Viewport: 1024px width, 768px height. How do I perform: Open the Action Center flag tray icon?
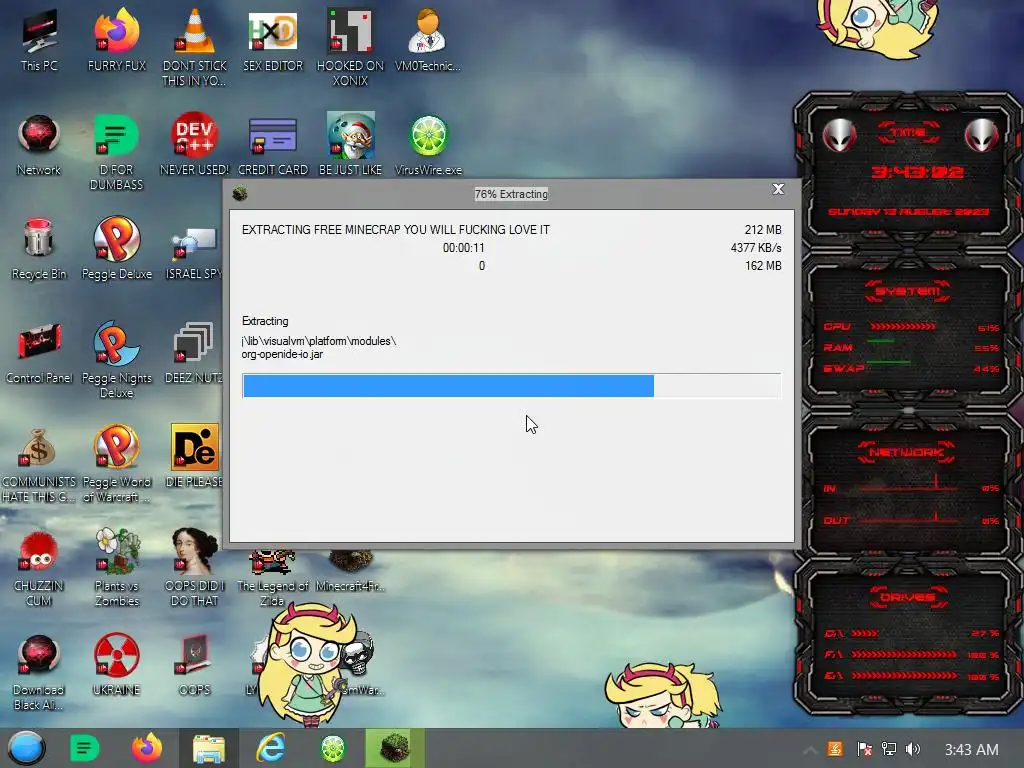(x=864, y=748)
